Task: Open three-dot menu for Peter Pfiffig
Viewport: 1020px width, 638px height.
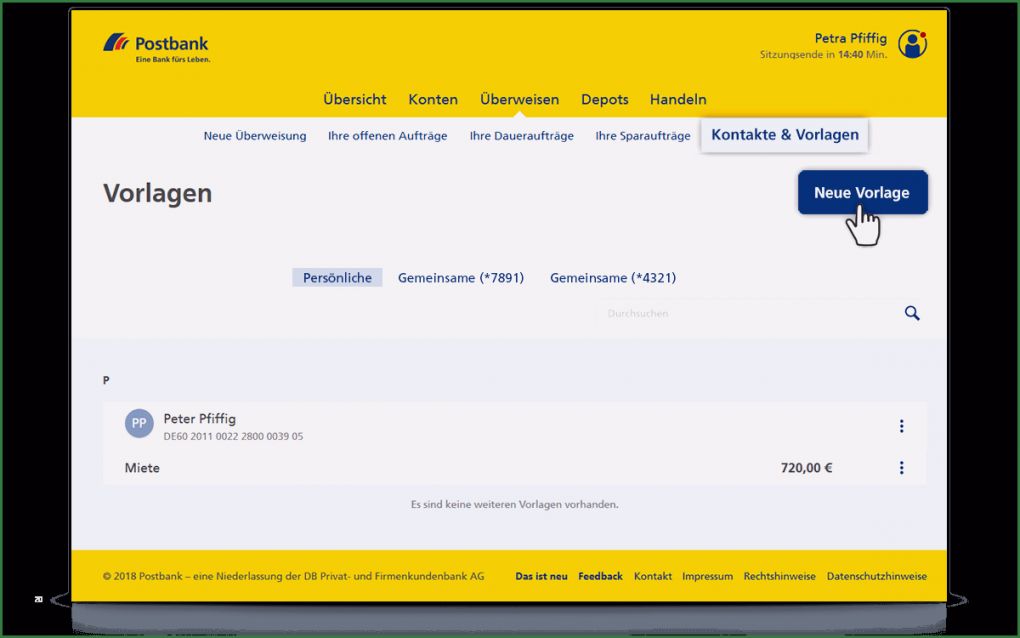Action: click(901, 426)
